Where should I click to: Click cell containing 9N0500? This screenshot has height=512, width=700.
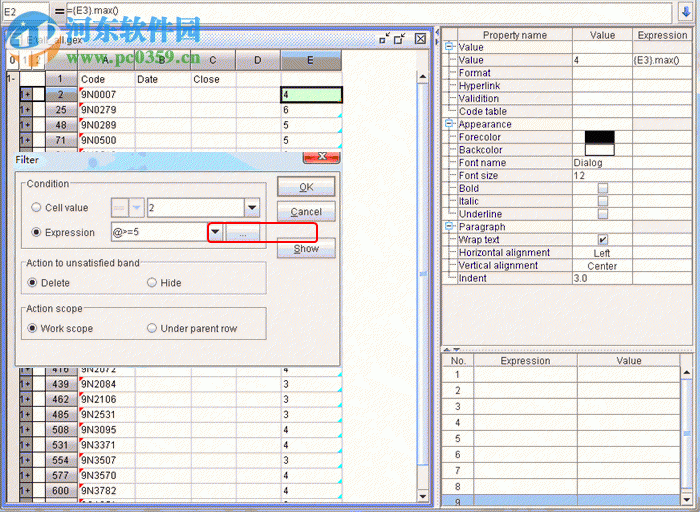pyautogui.click(x=106, y=140)
